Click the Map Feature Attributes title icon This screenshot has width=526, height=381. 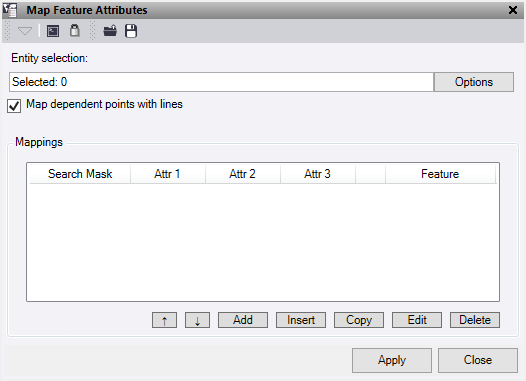(x=10, y=10)
